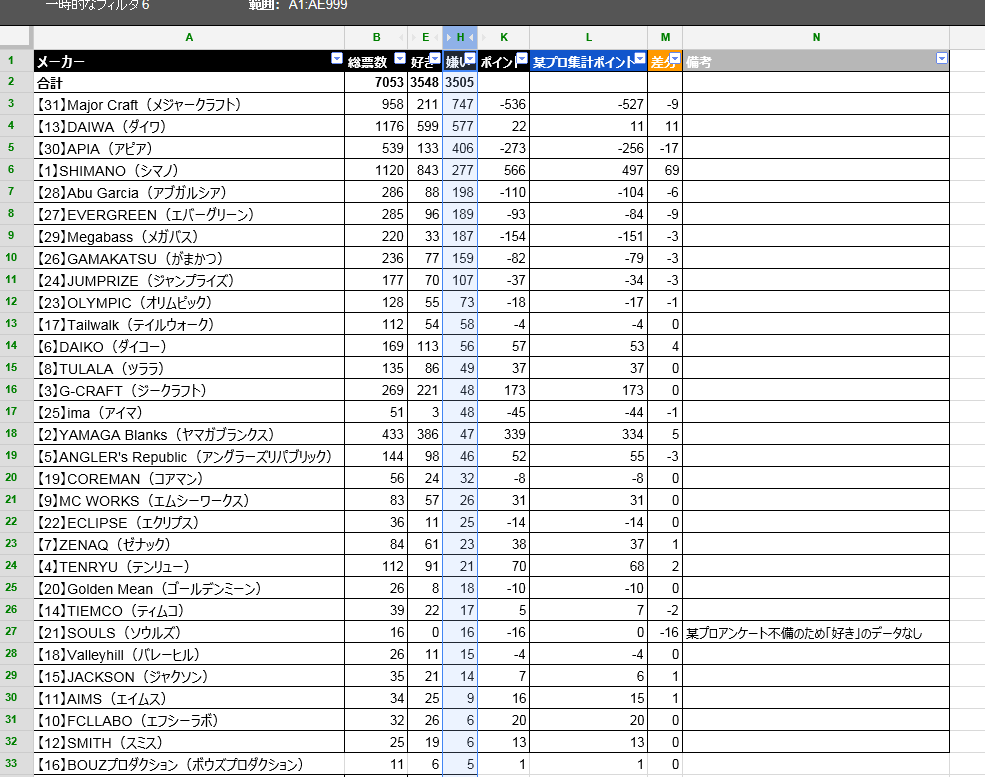This screenshot has width=985, height=777.
Task: Select the BOUZプロダクション cell
Action: point(189,764)
